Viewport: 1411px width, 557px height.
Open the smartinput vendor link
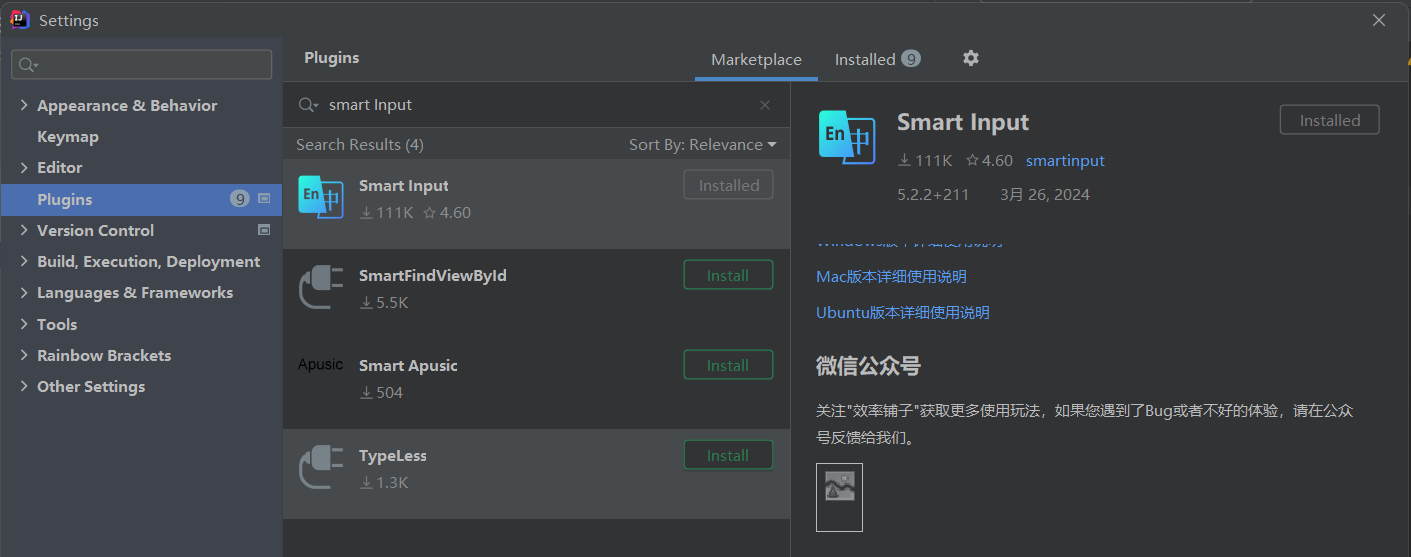1065,160
